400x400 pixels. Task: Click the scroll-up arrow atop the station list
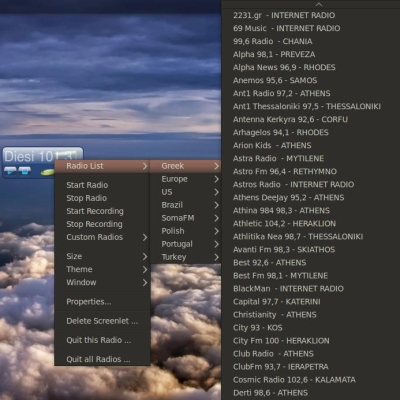point(319,4)
